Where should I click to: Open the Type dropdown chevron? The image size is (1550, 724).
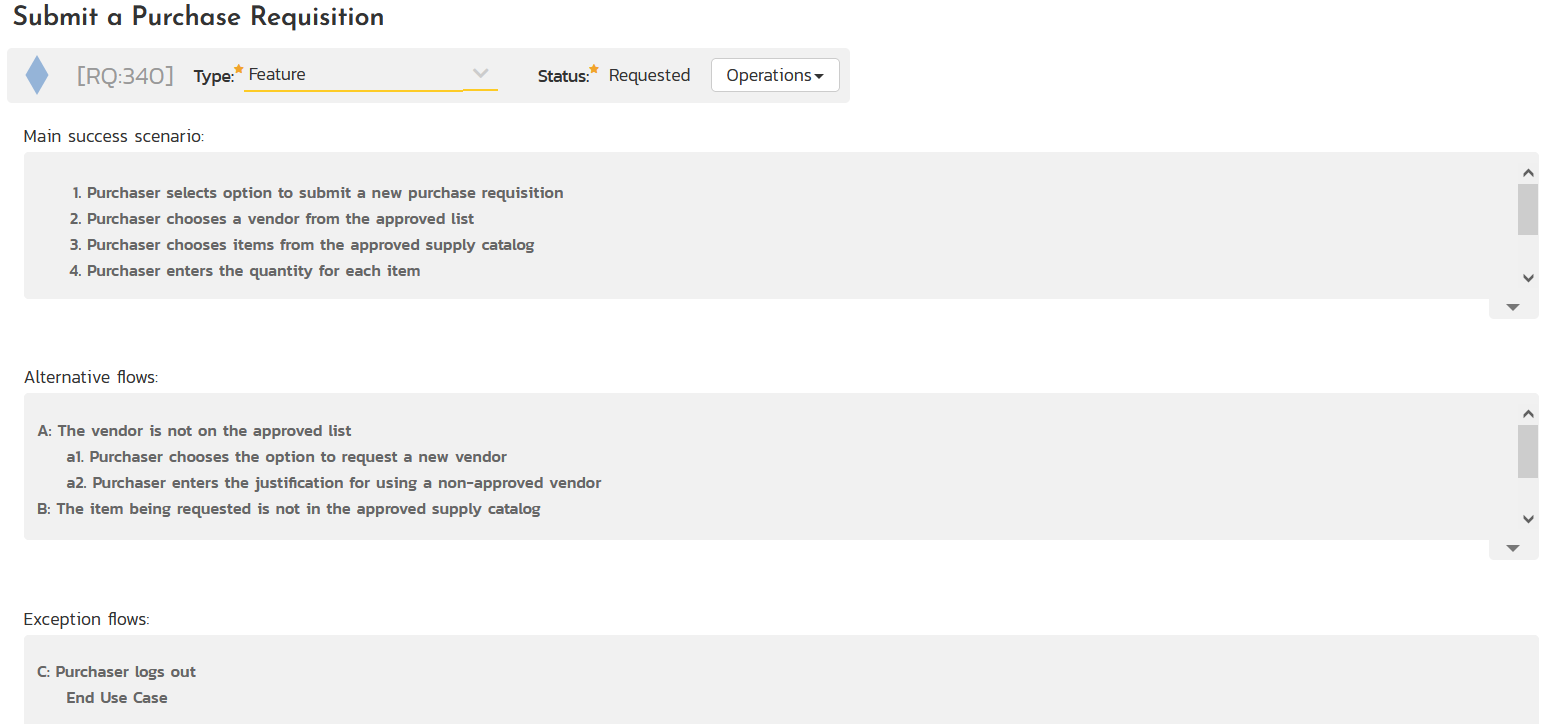point(480,74)
